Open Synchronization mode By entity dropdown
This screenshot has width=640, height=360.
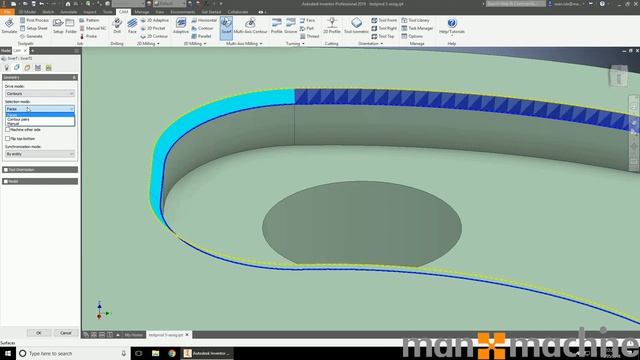point(40,154)
